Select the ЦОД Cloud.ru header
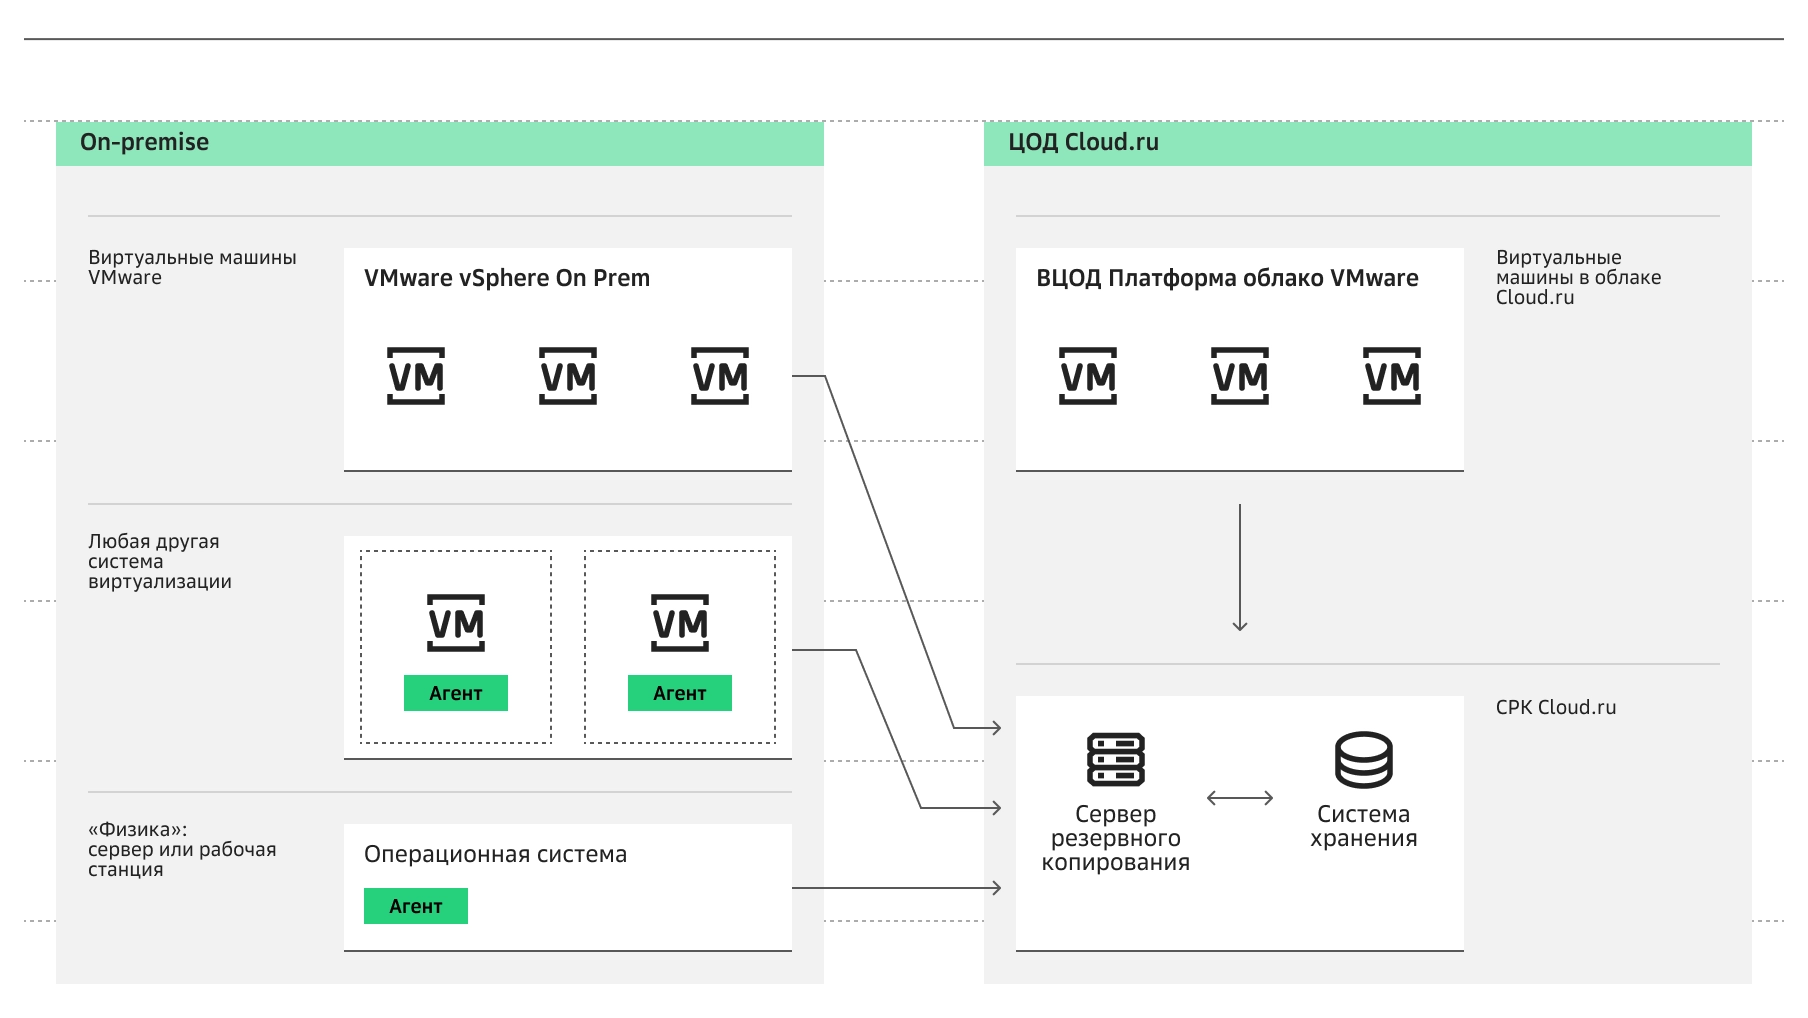The height and width of the screenshot is (1018, 1808). tap(1368, 143)
